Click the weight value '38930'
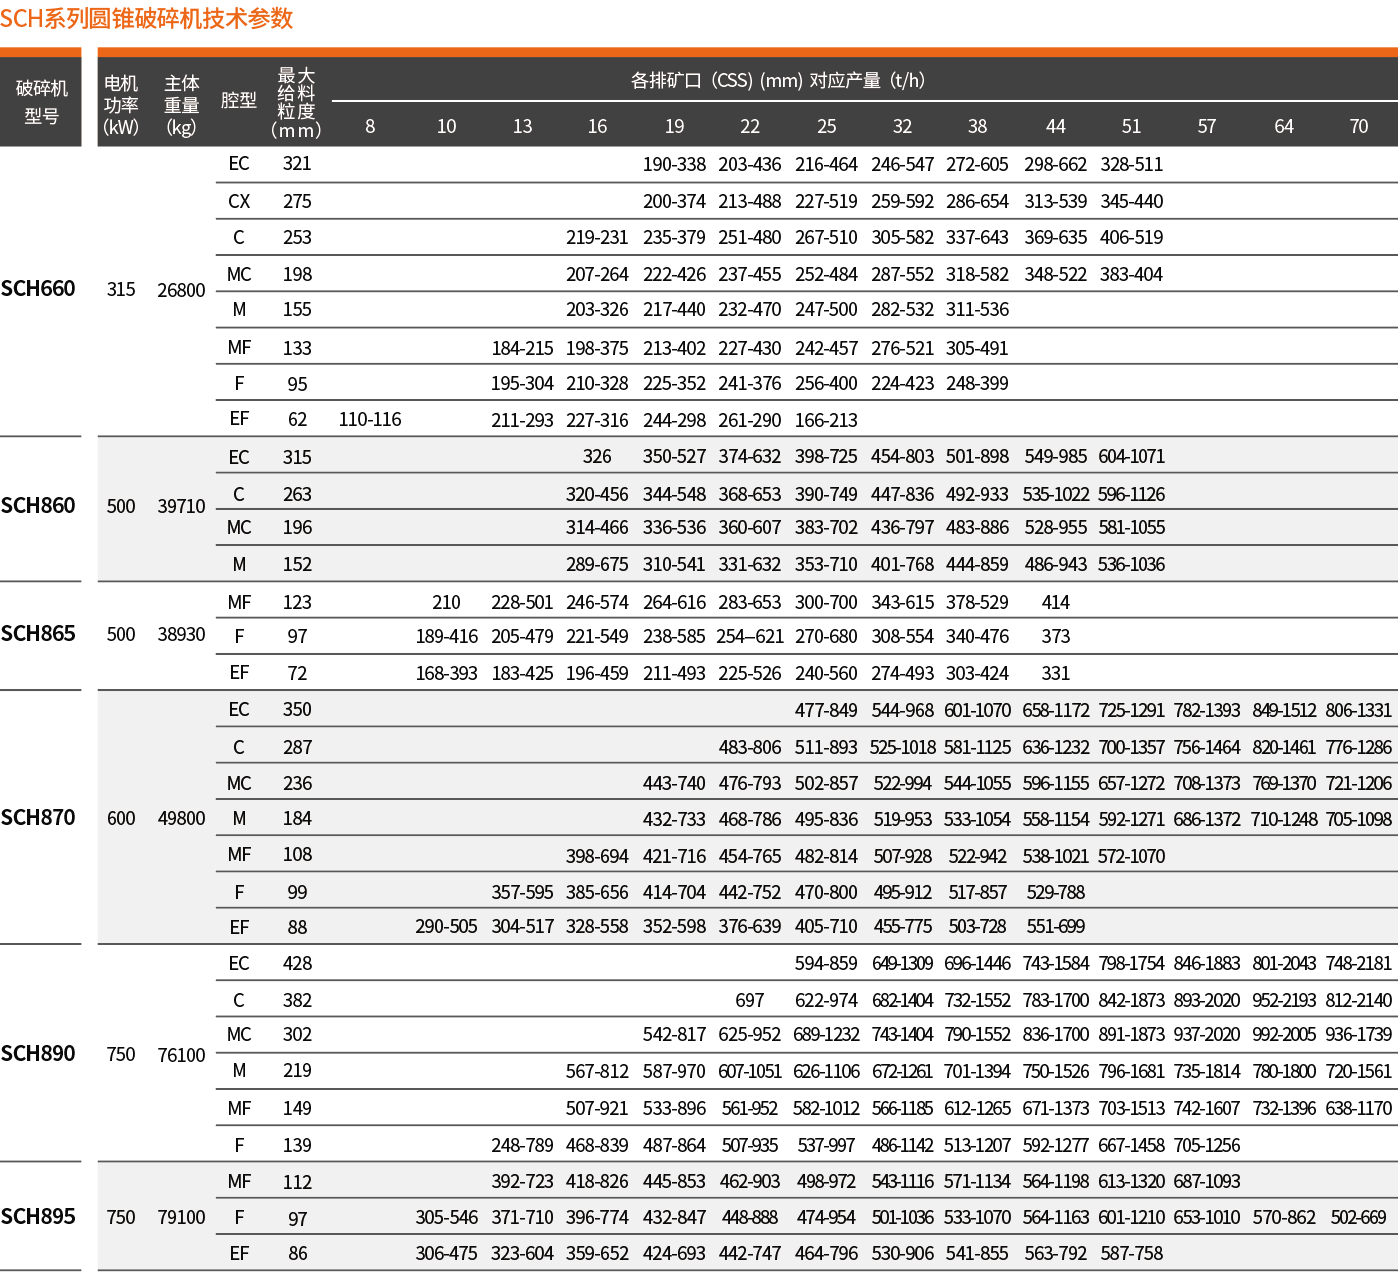Viewport: 1398px width, 1274px height. point(181,635)
